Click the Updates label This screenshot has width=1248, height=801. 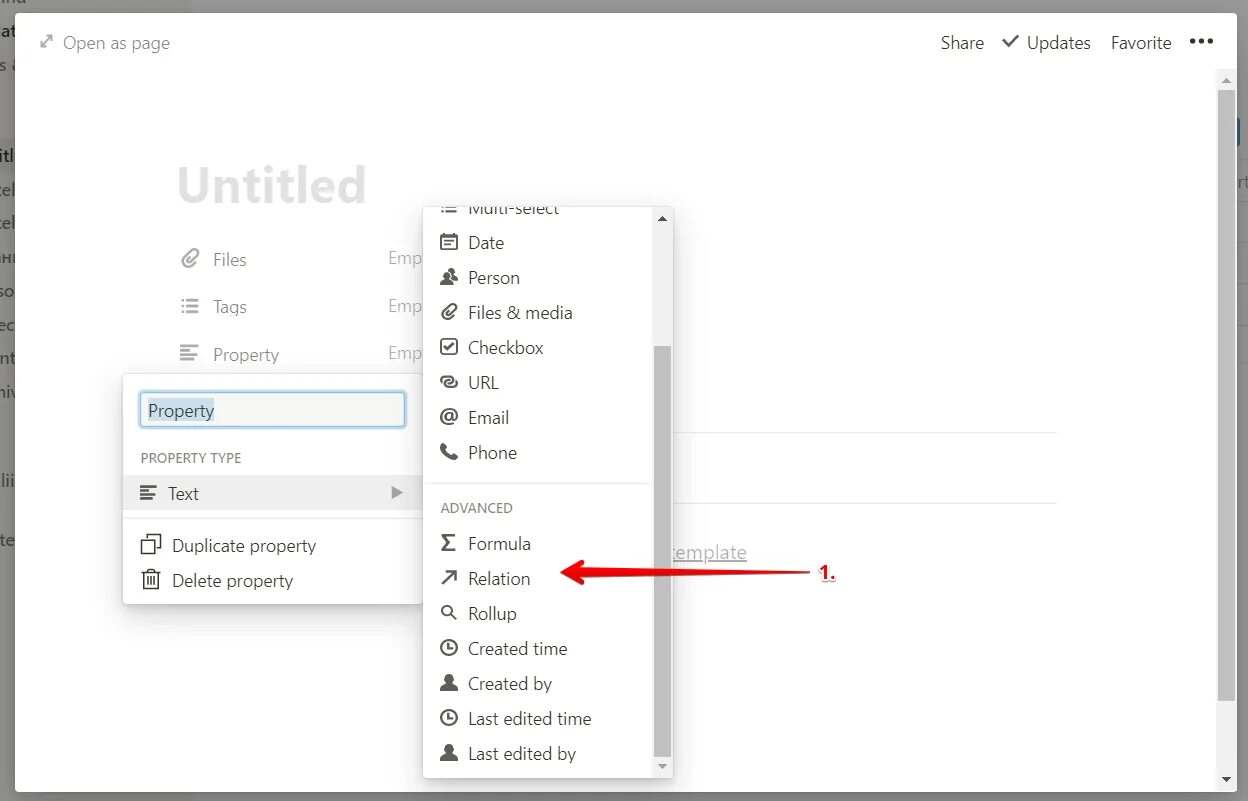click(x=1058, y=42)
